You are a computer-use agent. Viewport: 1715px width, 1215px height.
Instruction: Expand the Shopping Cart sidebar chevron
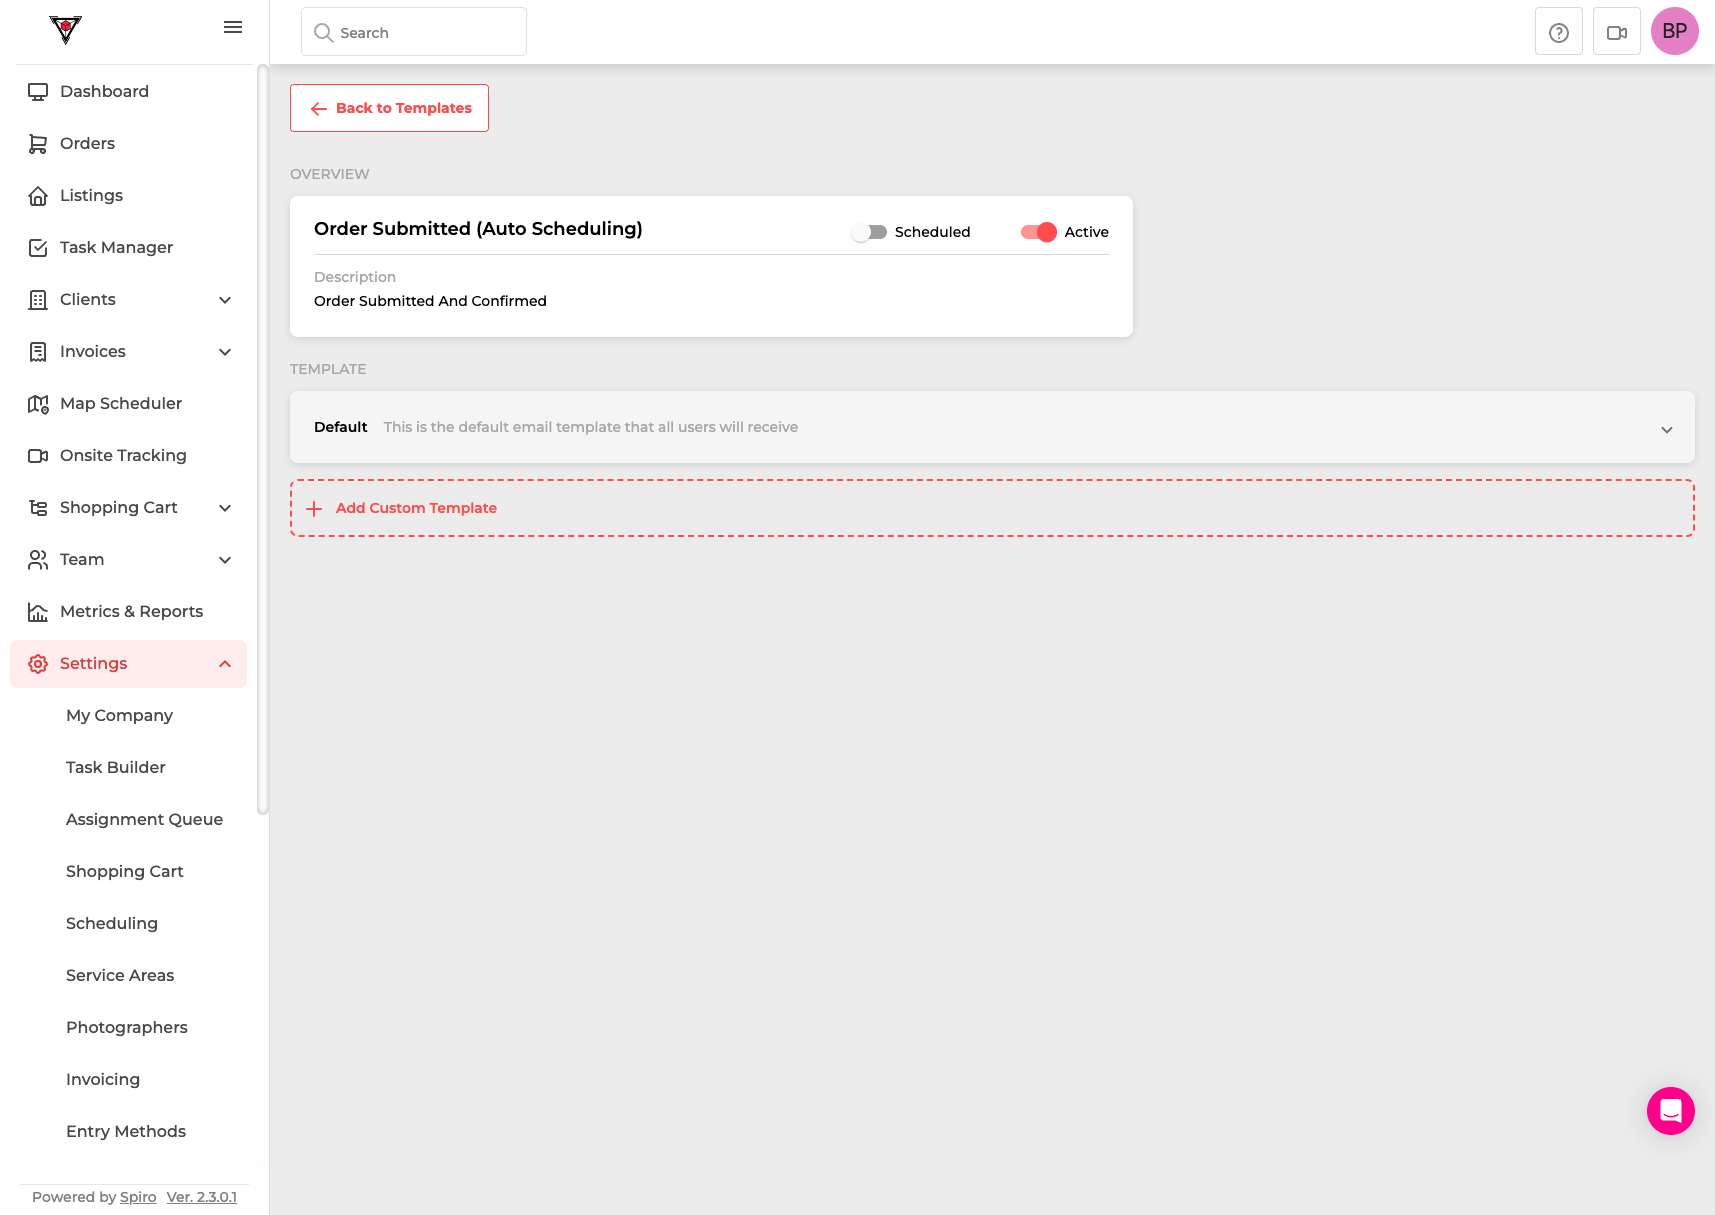(x=225, y=508)
